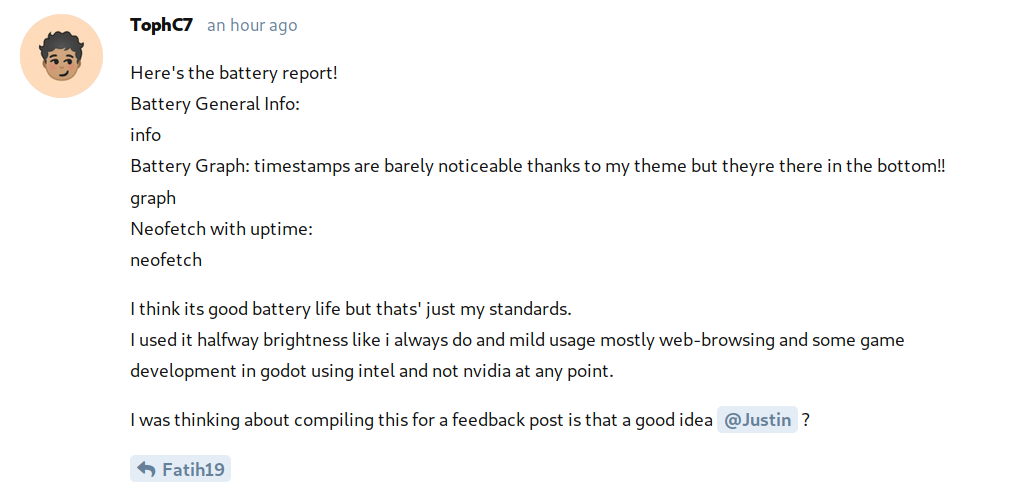Open the TophC7 username profile link
This screenshot has width=1009, height=497.
pos(161,25)
